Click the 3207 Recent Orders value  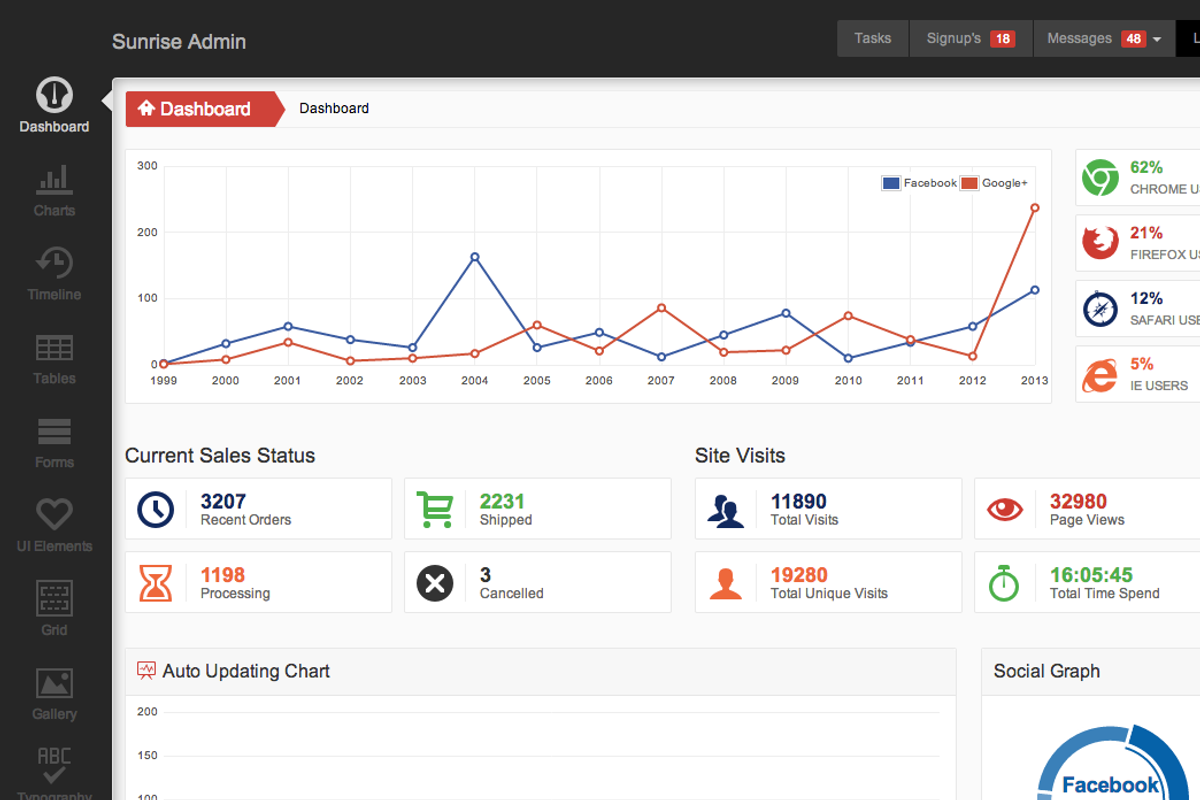tap(223, 501)
